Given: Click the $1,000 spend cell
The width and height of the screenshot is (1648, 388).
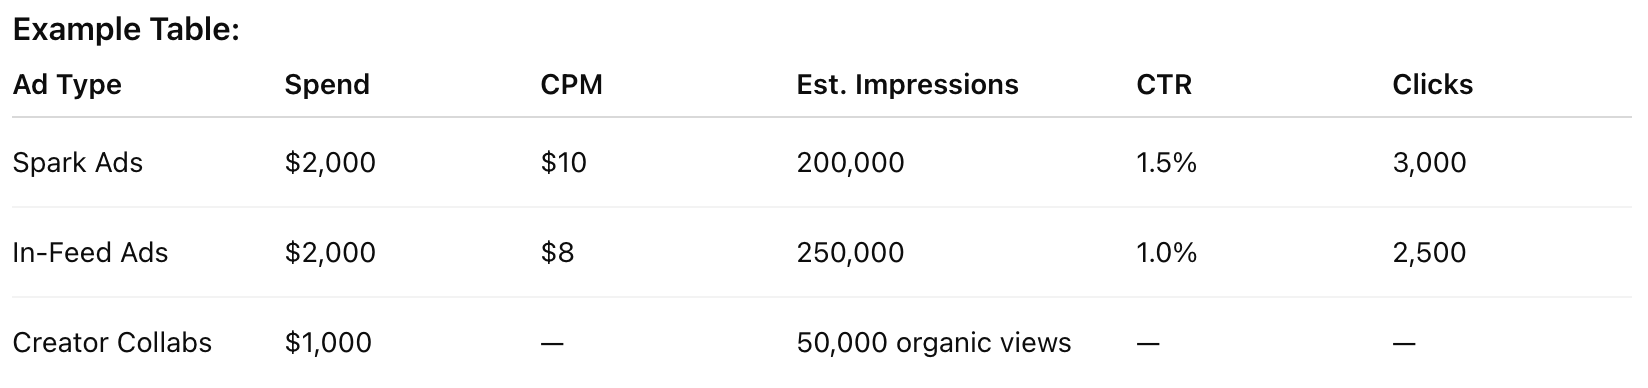Looking at the screenshot, I should pos(328,342).
